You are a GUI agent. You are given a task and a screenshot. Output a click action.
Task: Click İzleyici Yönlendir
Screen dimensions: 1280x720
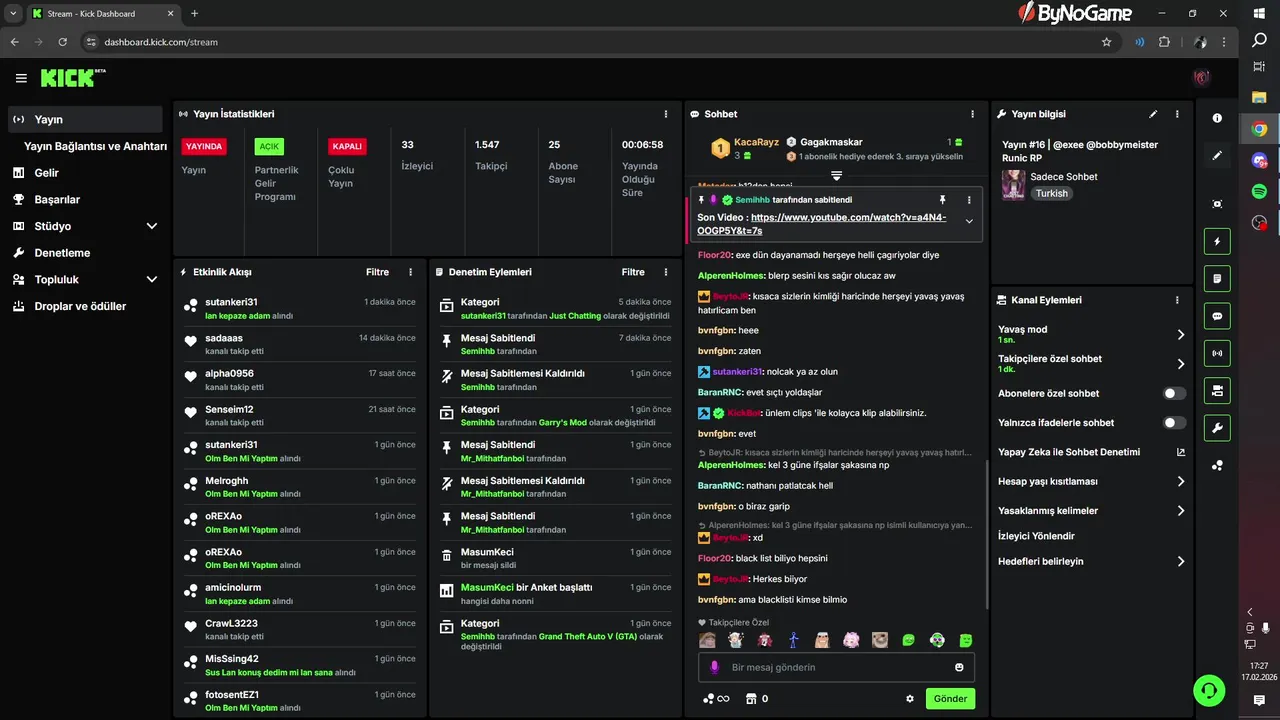pyautogui.click(x=1036, y=536)
